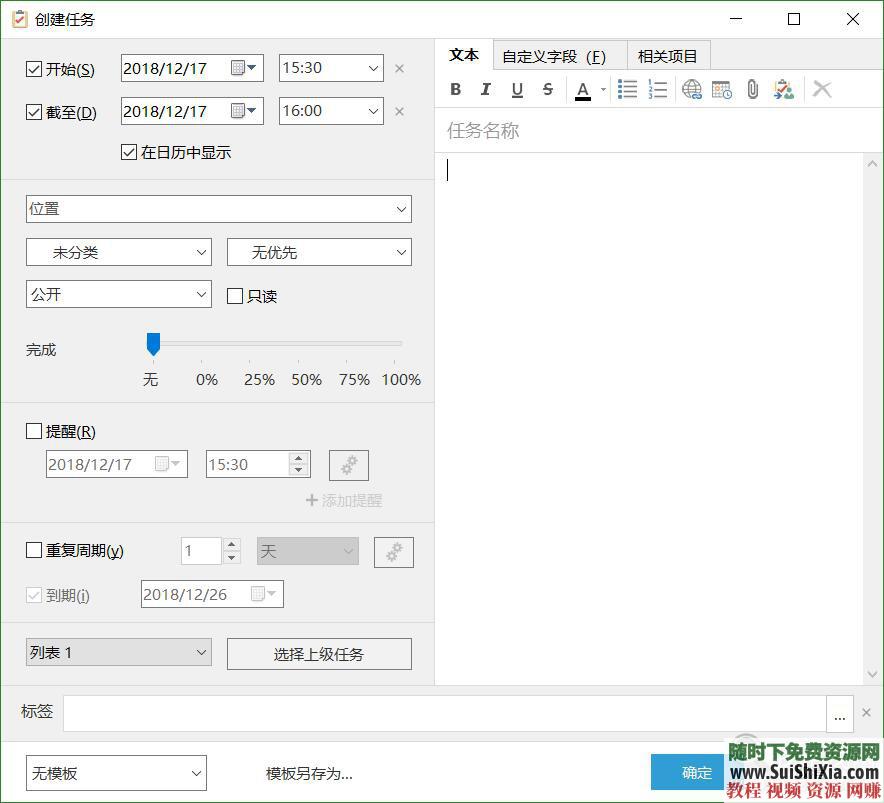Underline the selected text
The width and height of the screenshot is (884, 803).
tap(517, 89)
